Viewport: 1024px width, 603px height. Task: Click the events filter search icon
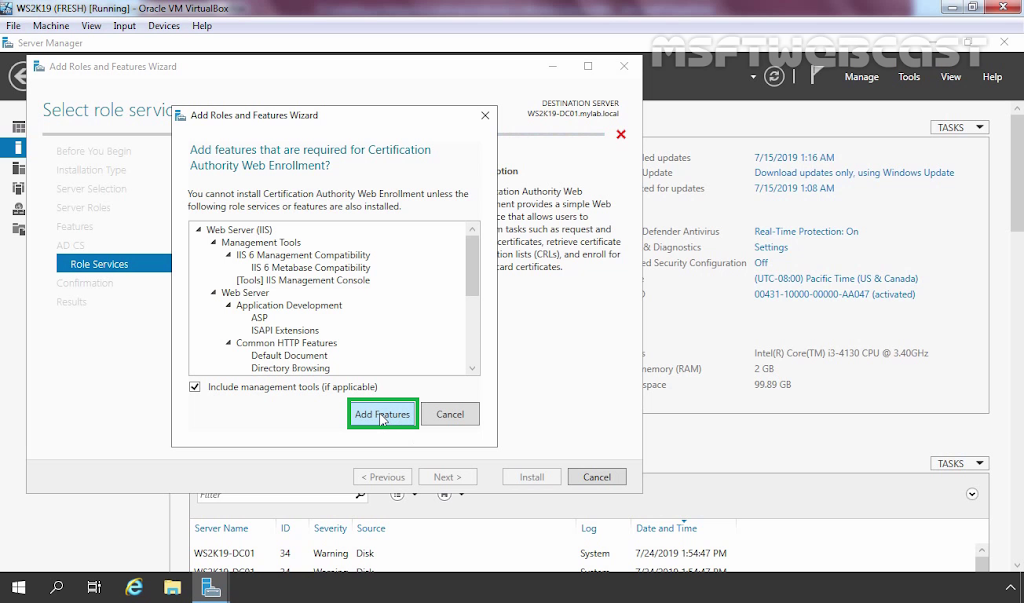click(x=360, y=495)
